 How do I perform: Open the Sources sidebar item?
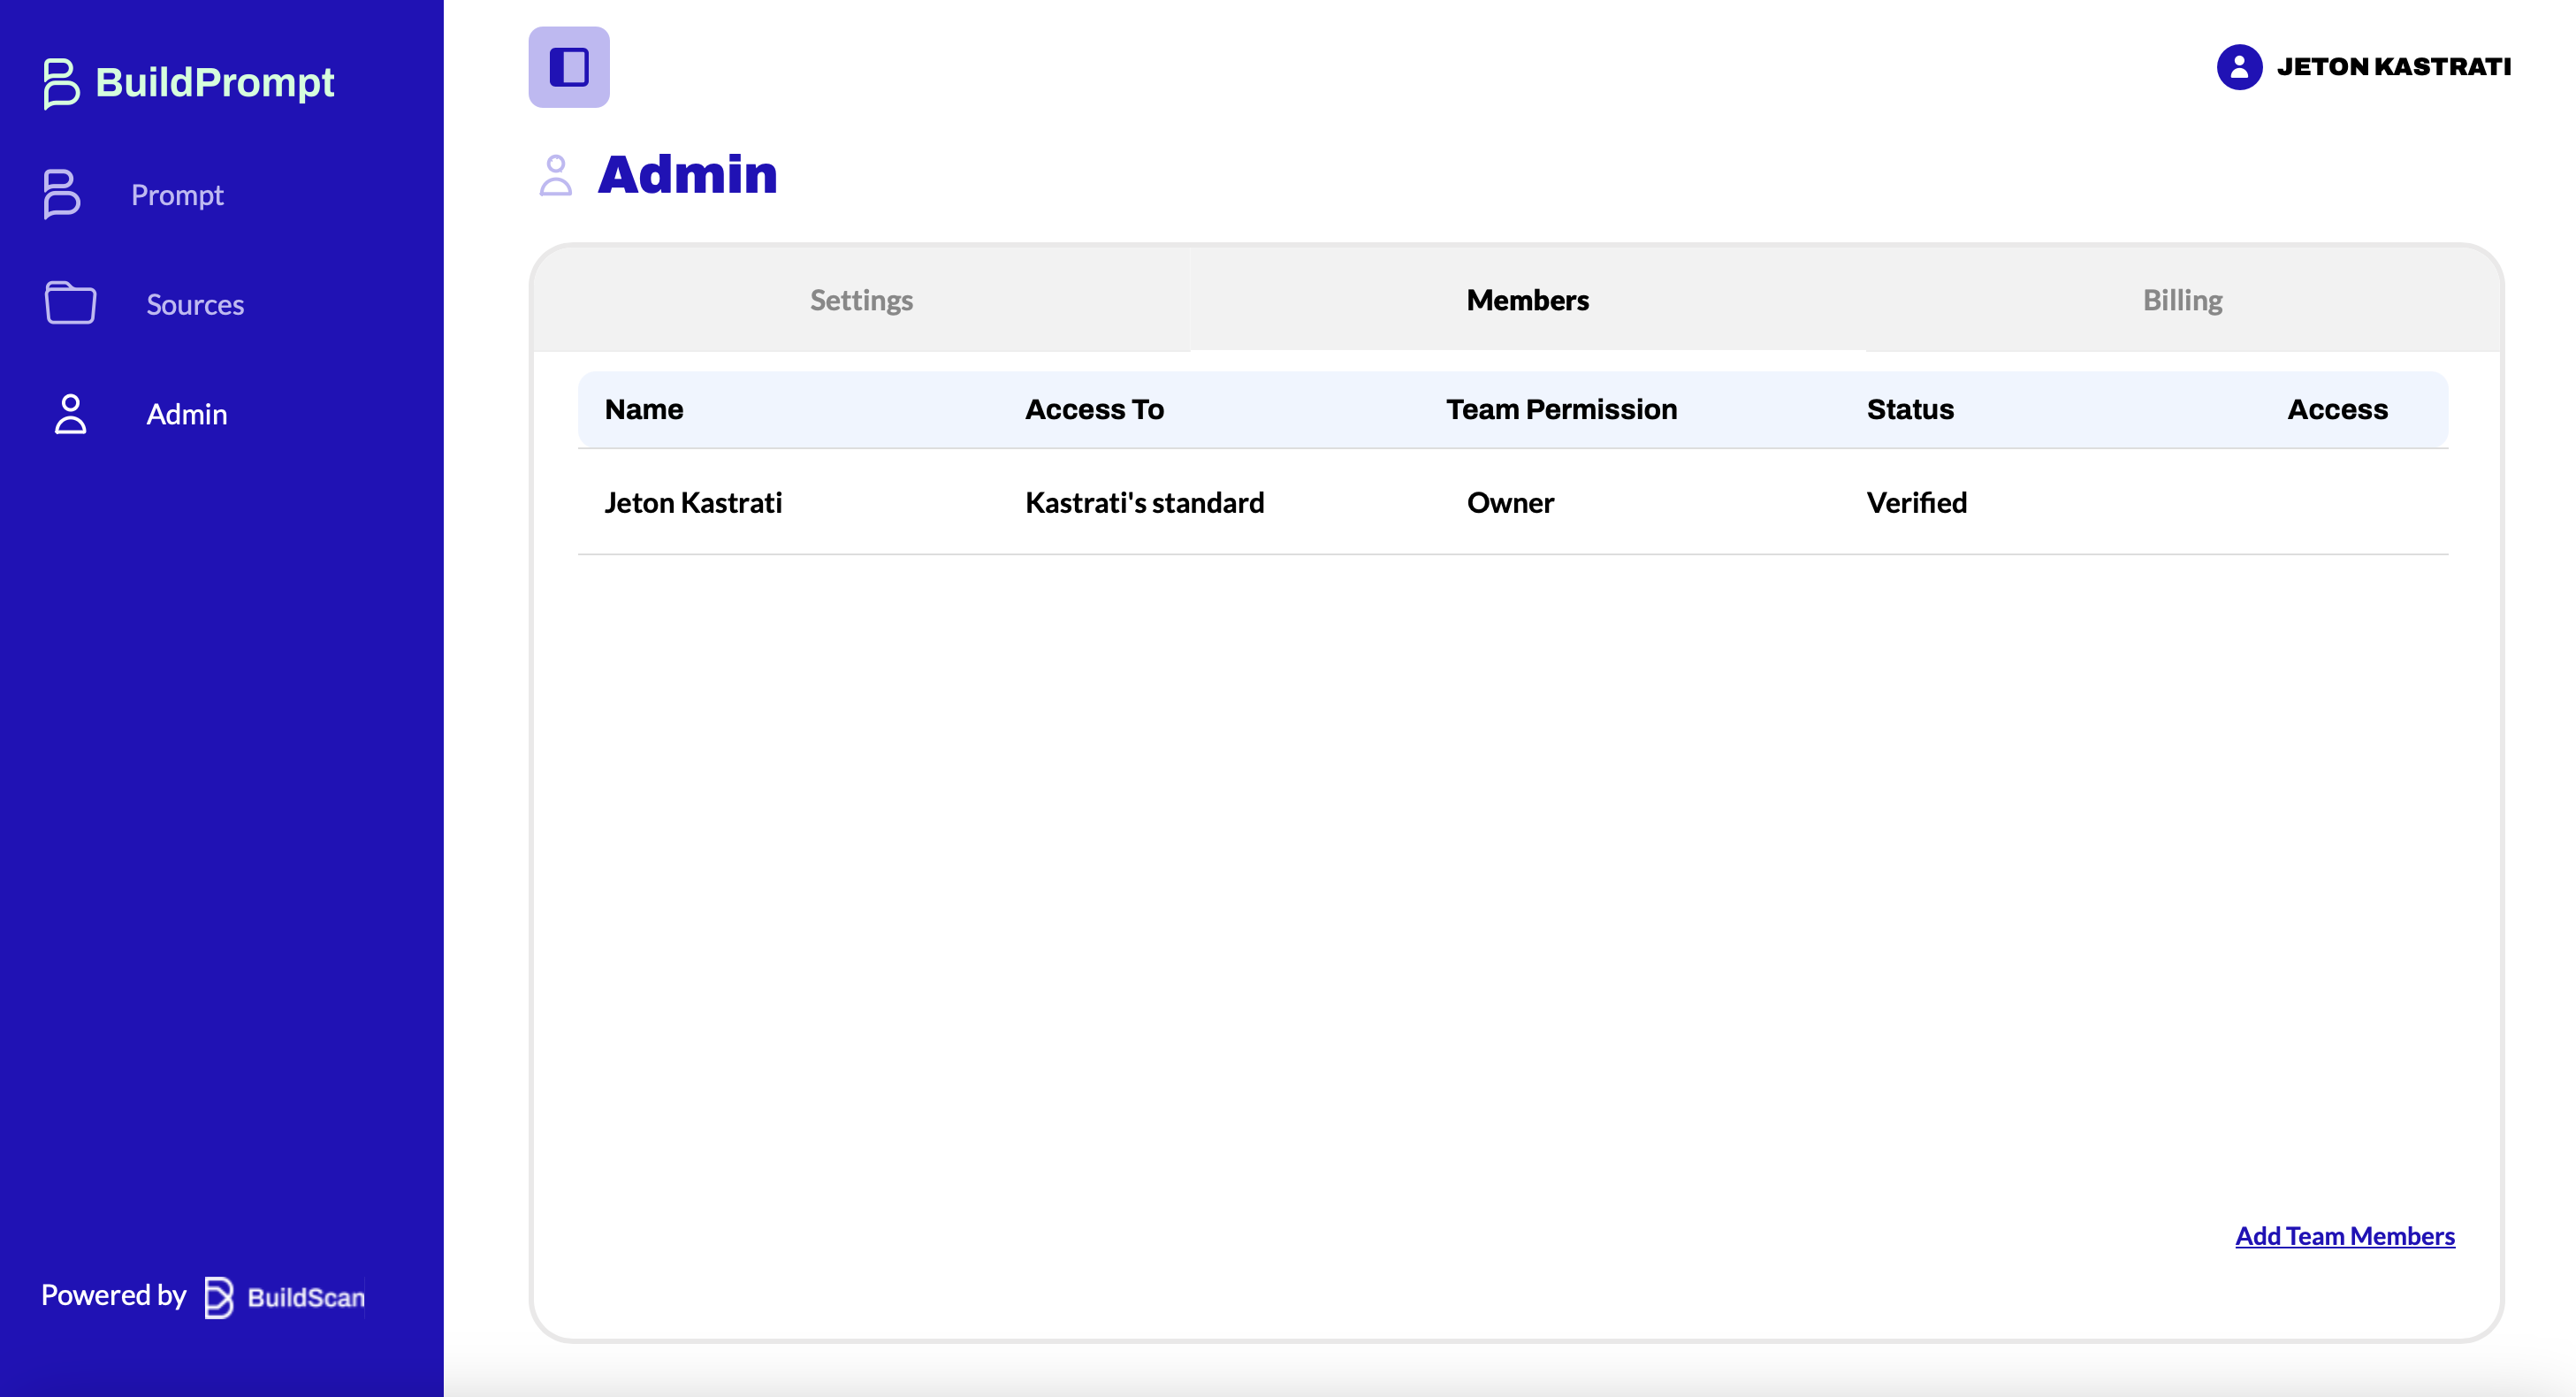tap(195, 304)
